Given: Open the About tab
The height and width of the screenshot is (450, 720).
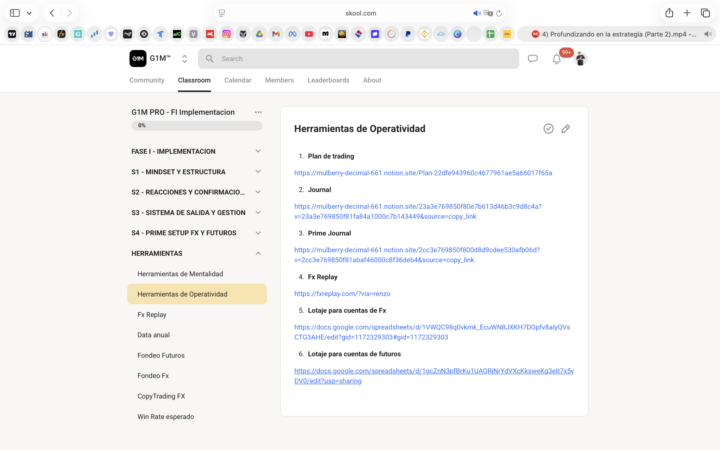Looking at the screenshot, I should coord(372,80).
